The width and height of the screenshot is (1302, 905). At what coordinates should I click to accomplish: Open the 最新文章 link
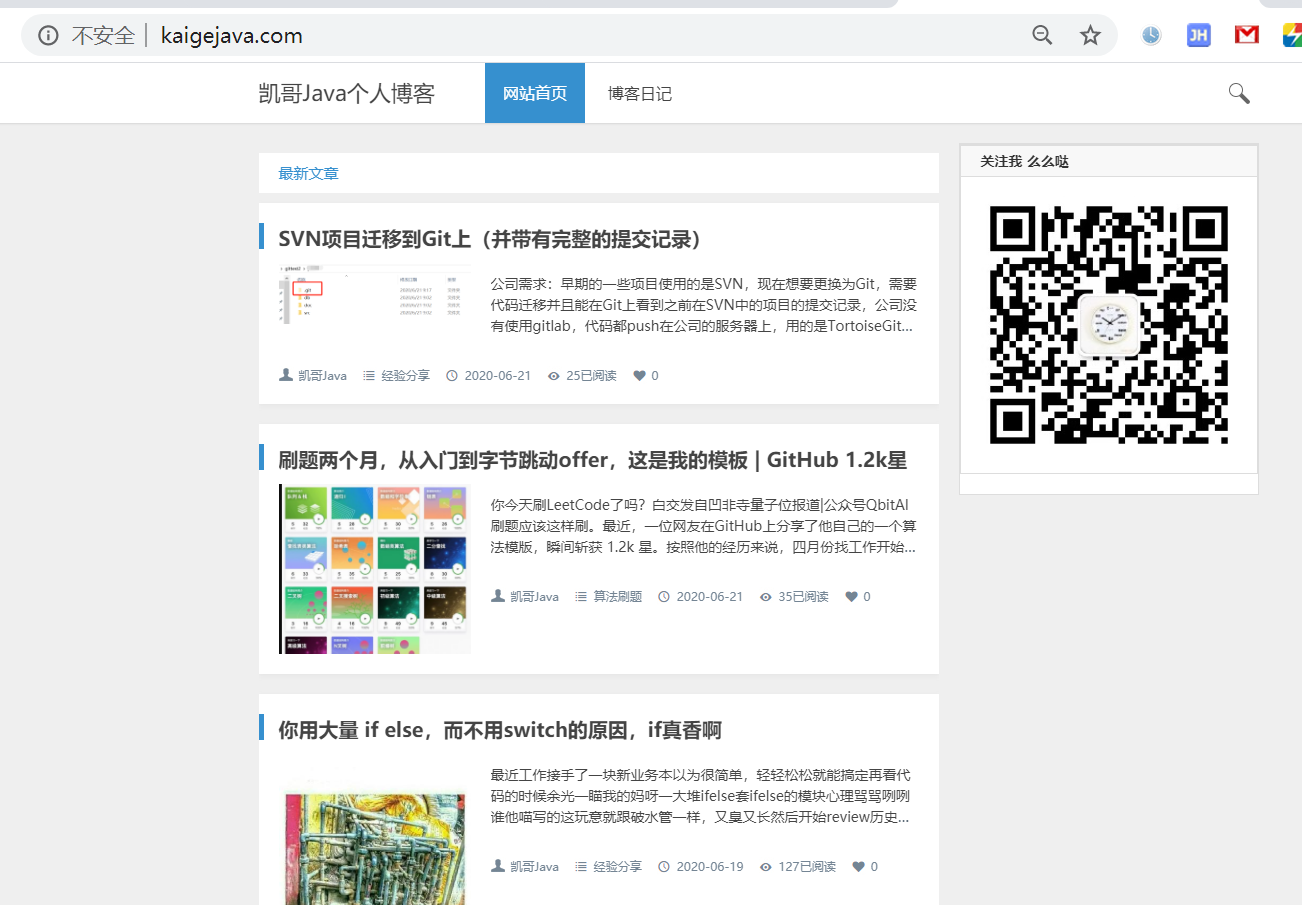tap(309, 173)
